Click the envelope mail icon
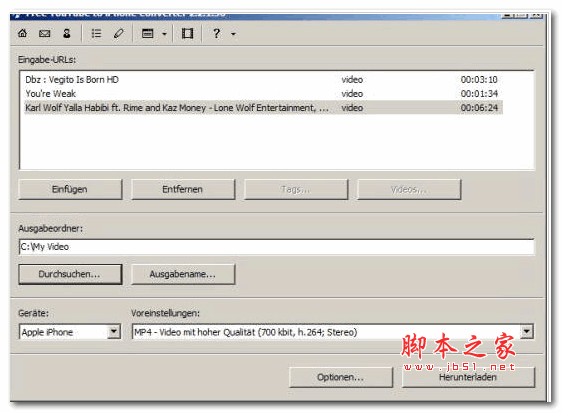562x413 pixels. click(x=44, y=34)
